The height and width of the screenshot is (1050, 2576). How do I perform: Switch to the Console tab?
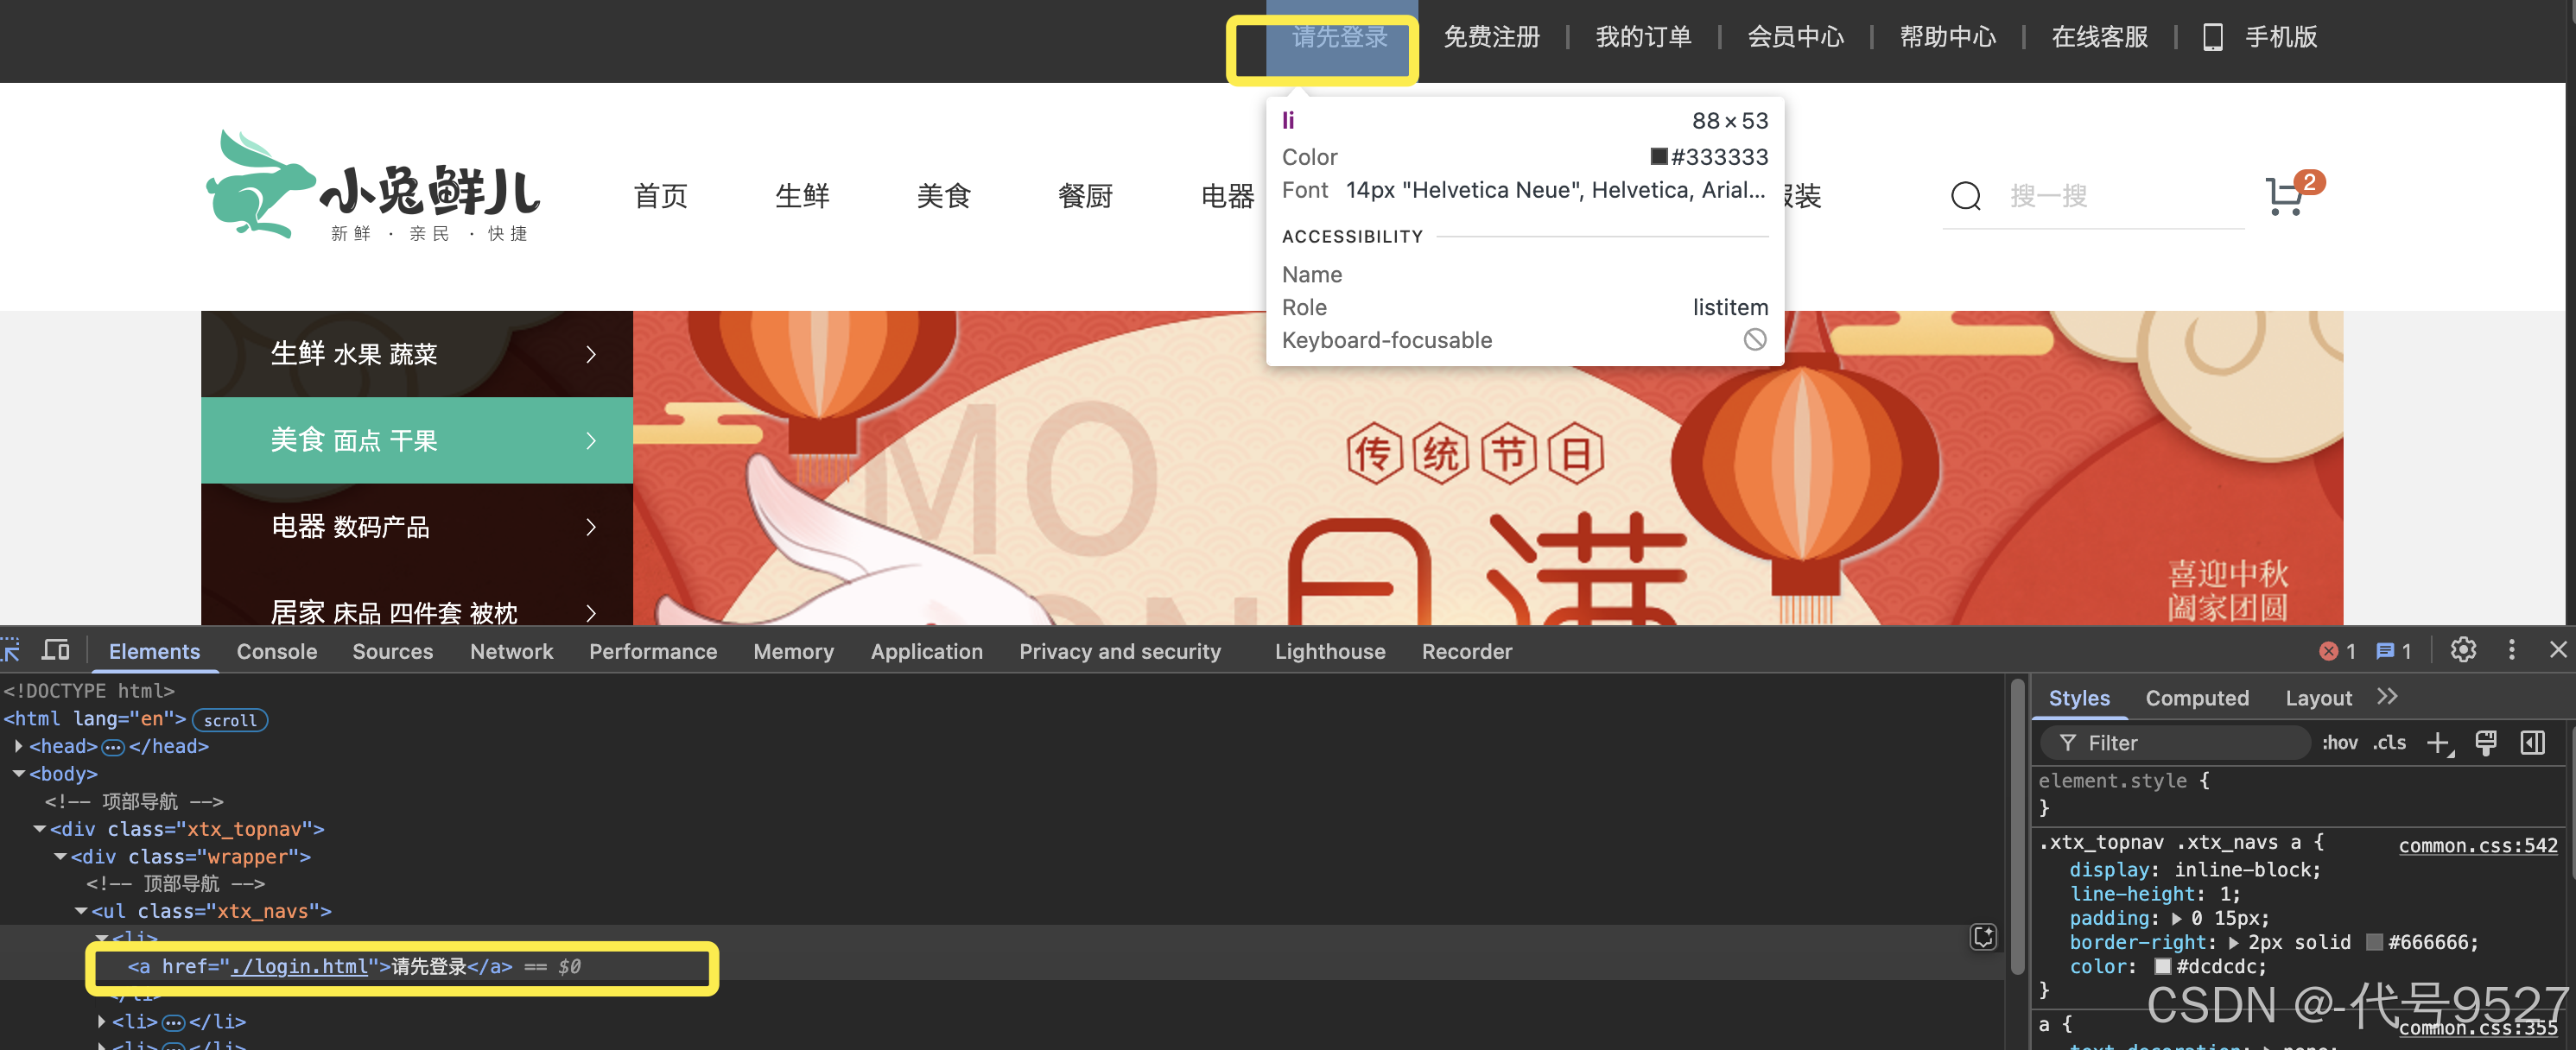point(276,652)
